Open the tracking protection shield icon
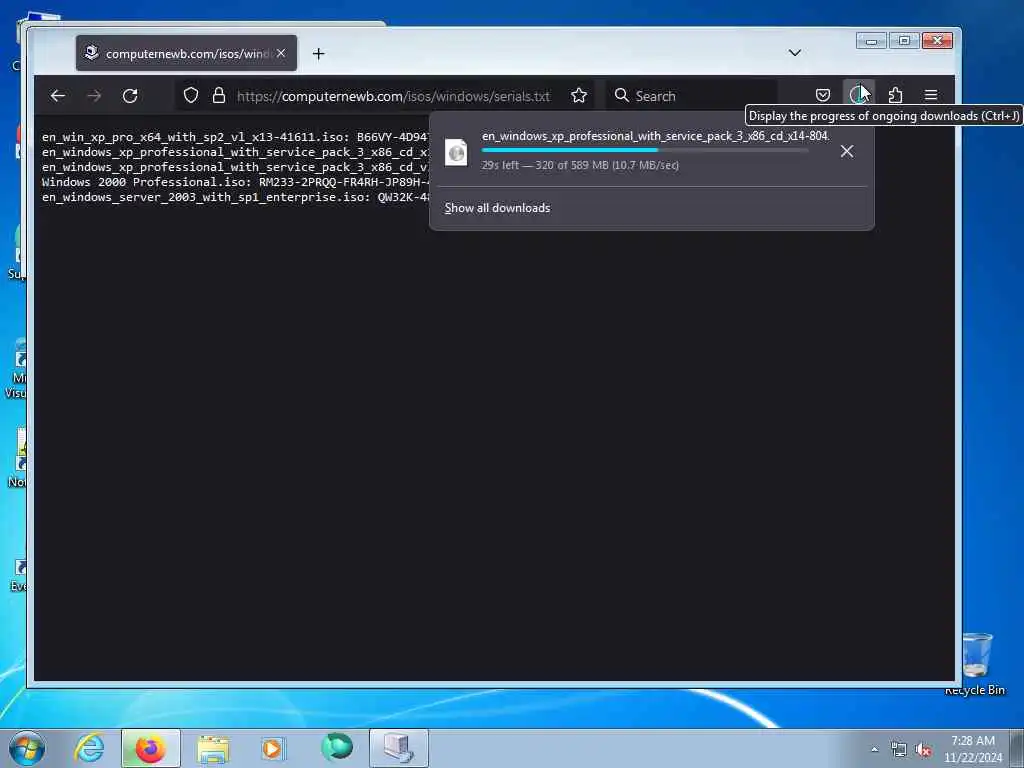The width and height of the screenshot is (1024, 768). pyautogui.click(x=191, y=95)
